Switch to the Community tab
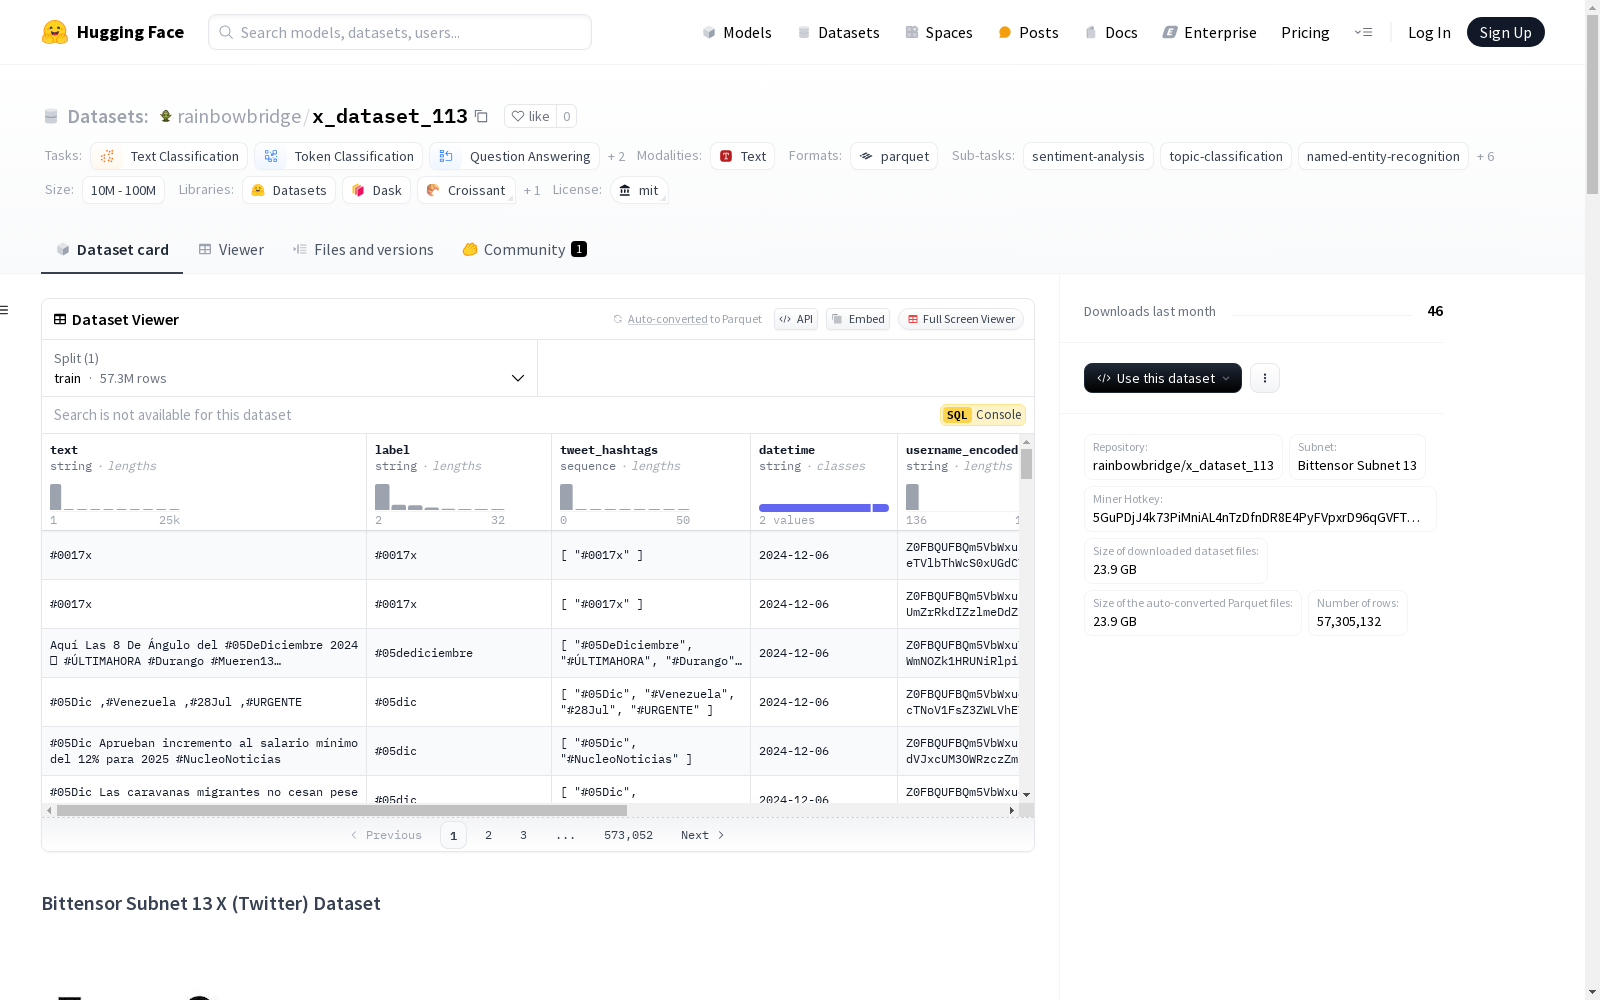Image resolution: width=1600 pixels, height=1000 pixels. click(x=524, y=250)
